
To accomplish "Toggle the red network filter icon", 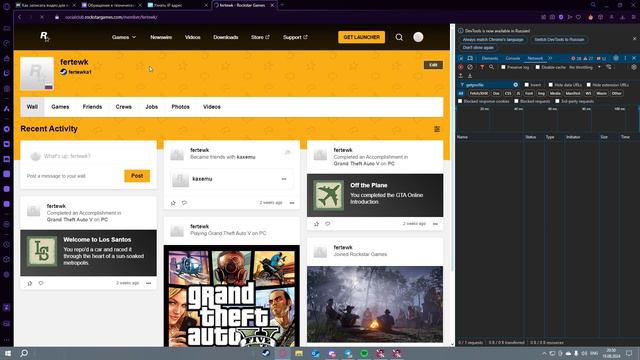I will click(x=482, y=67).
